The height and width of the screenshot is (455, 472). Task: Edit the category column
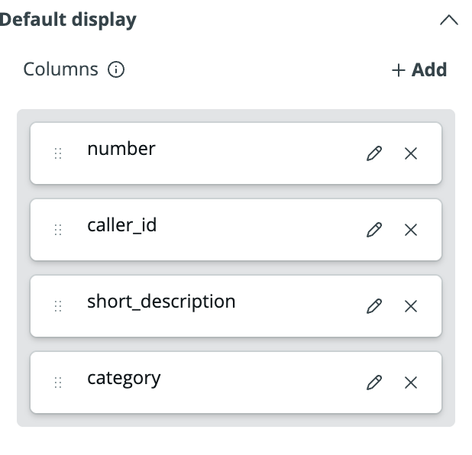[374, 382]
